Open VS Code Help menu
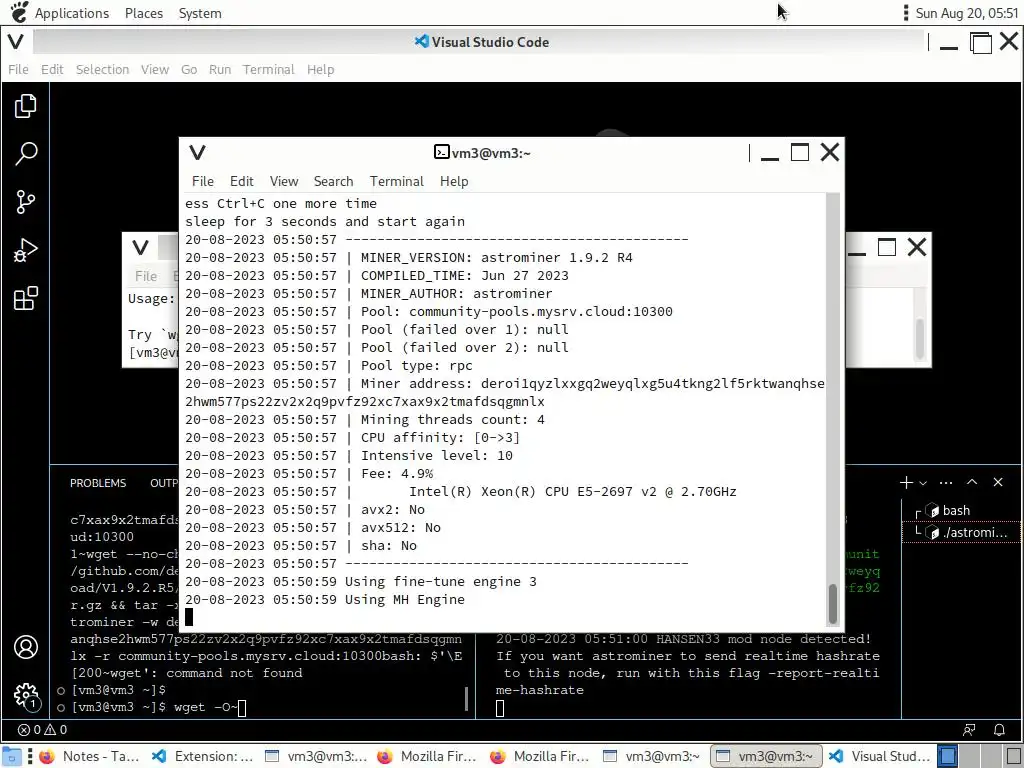 (320, 69)
